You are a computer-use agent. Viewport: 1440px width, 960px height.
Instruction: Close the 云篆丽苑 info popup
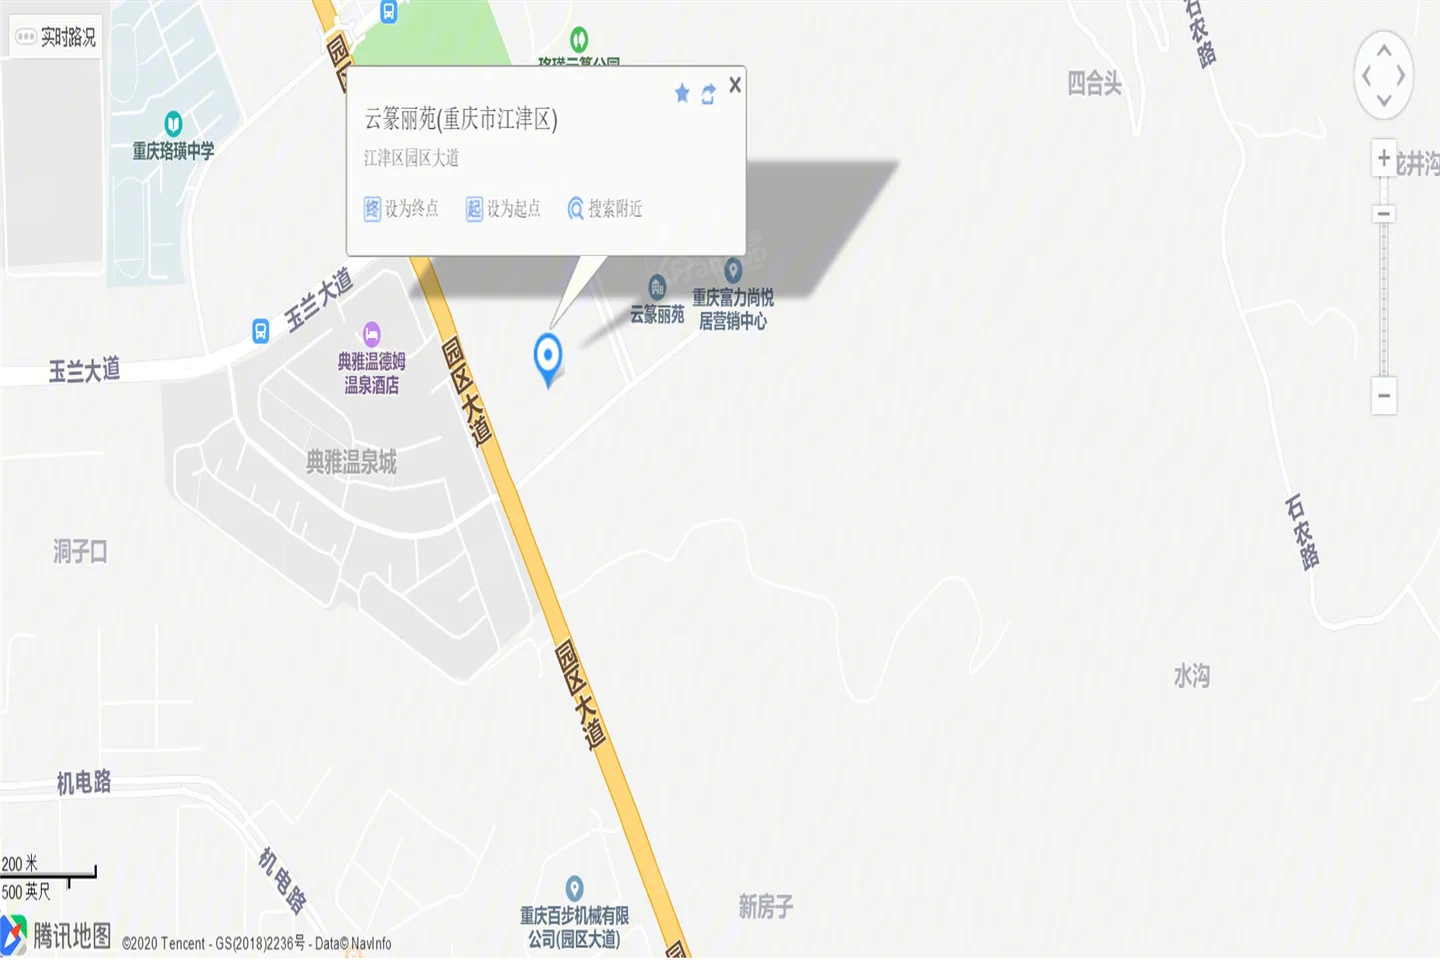click(x=735, y=85)
